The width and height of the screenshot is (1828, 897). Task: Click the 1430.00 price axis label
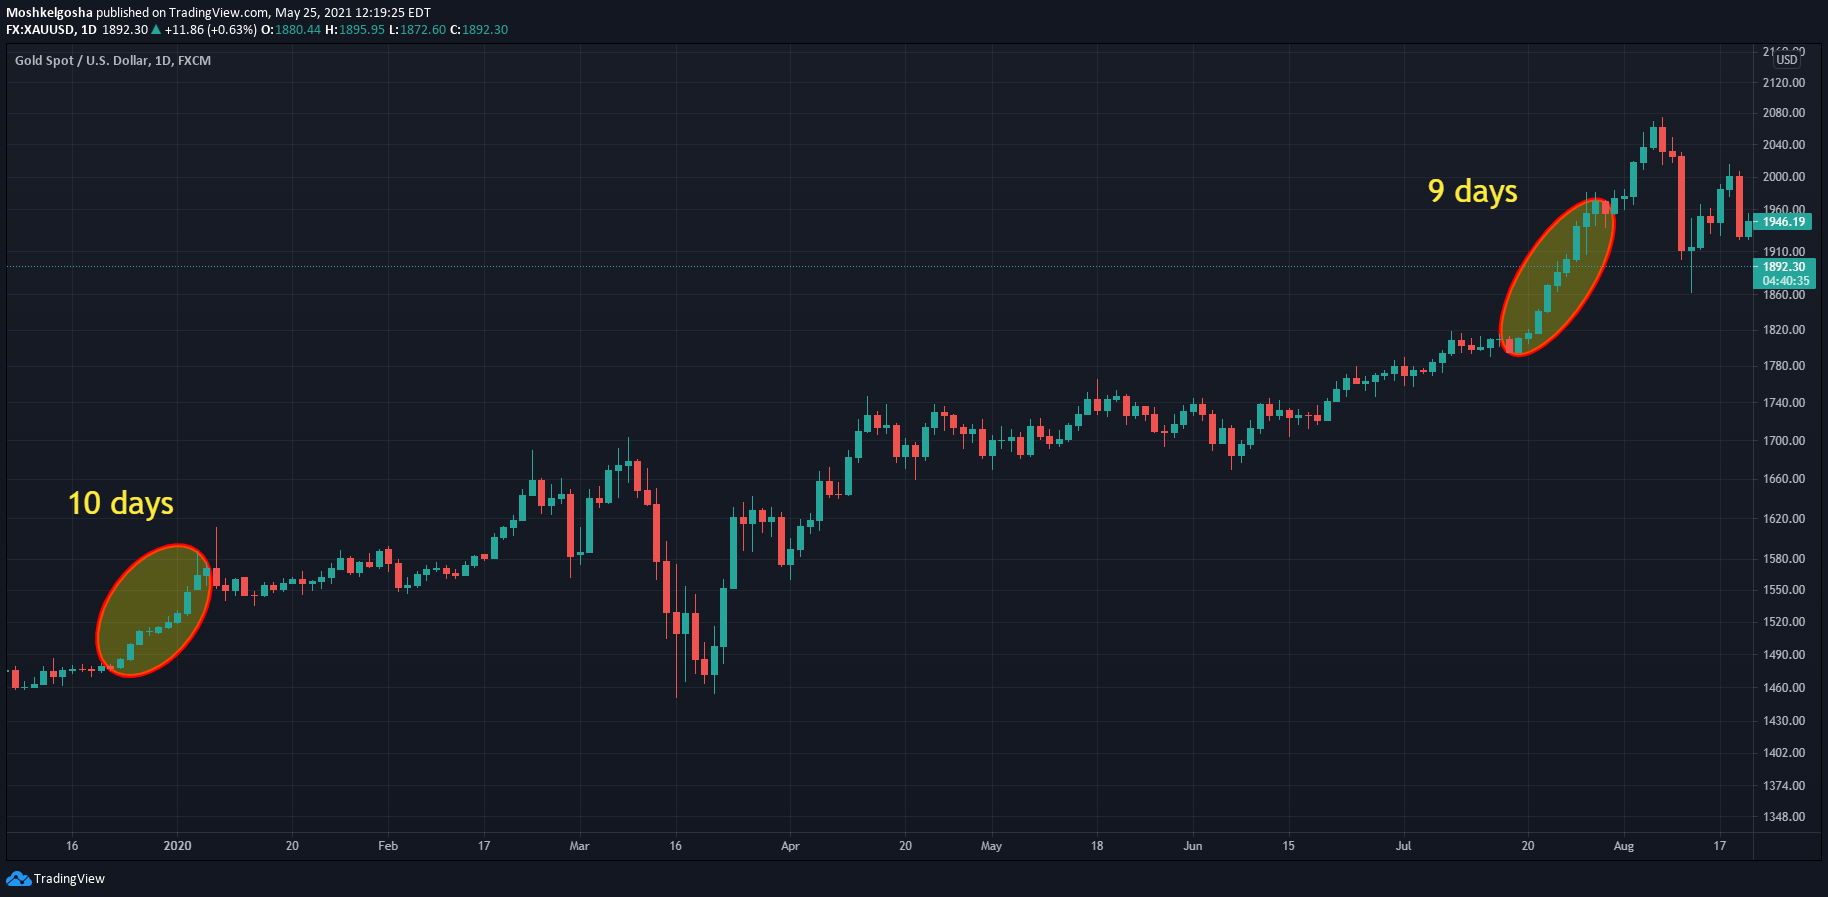click(1784, 721)
